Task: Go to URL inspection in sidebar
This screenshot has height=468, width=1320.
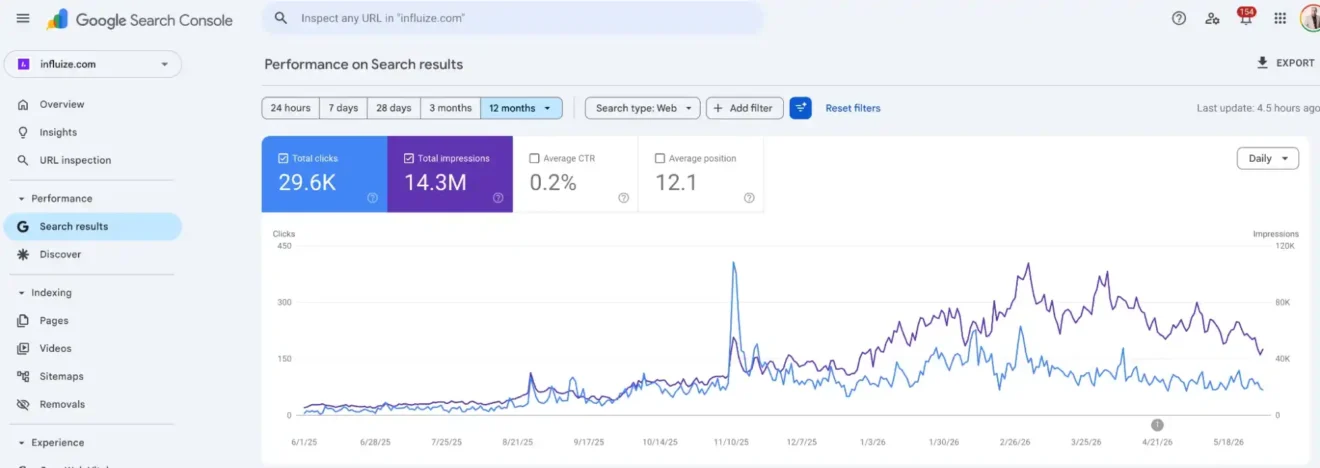Action: click(x=75, y=160)
